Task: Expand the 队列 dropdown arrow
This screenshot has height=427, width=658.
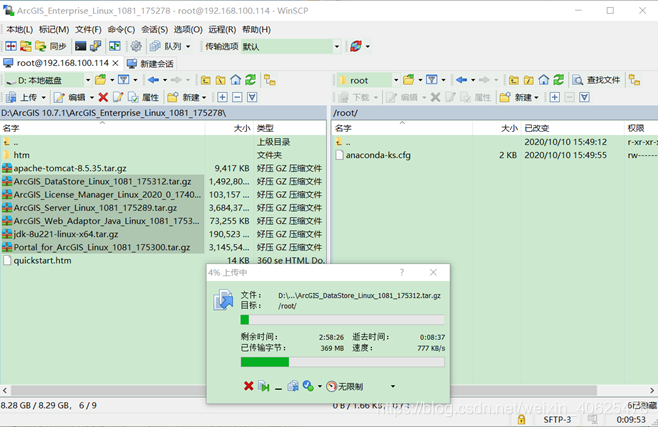Action: pyautogui.click(x=188, y=46)
